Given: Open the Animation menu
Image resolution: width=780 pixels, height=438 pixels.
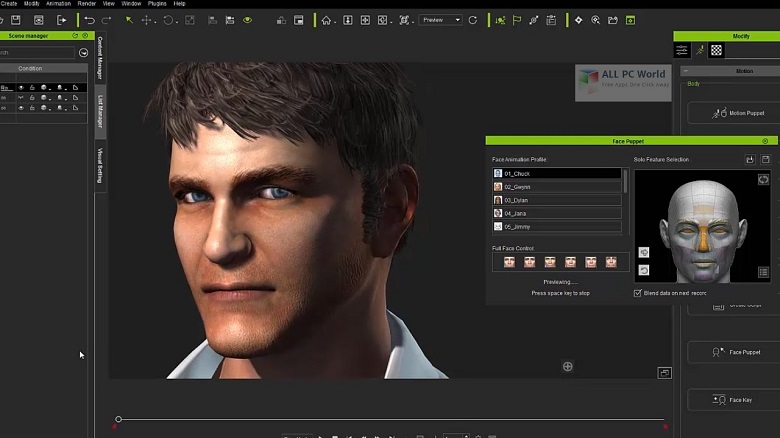Looking at the screenshot, I should coord(59,3).
